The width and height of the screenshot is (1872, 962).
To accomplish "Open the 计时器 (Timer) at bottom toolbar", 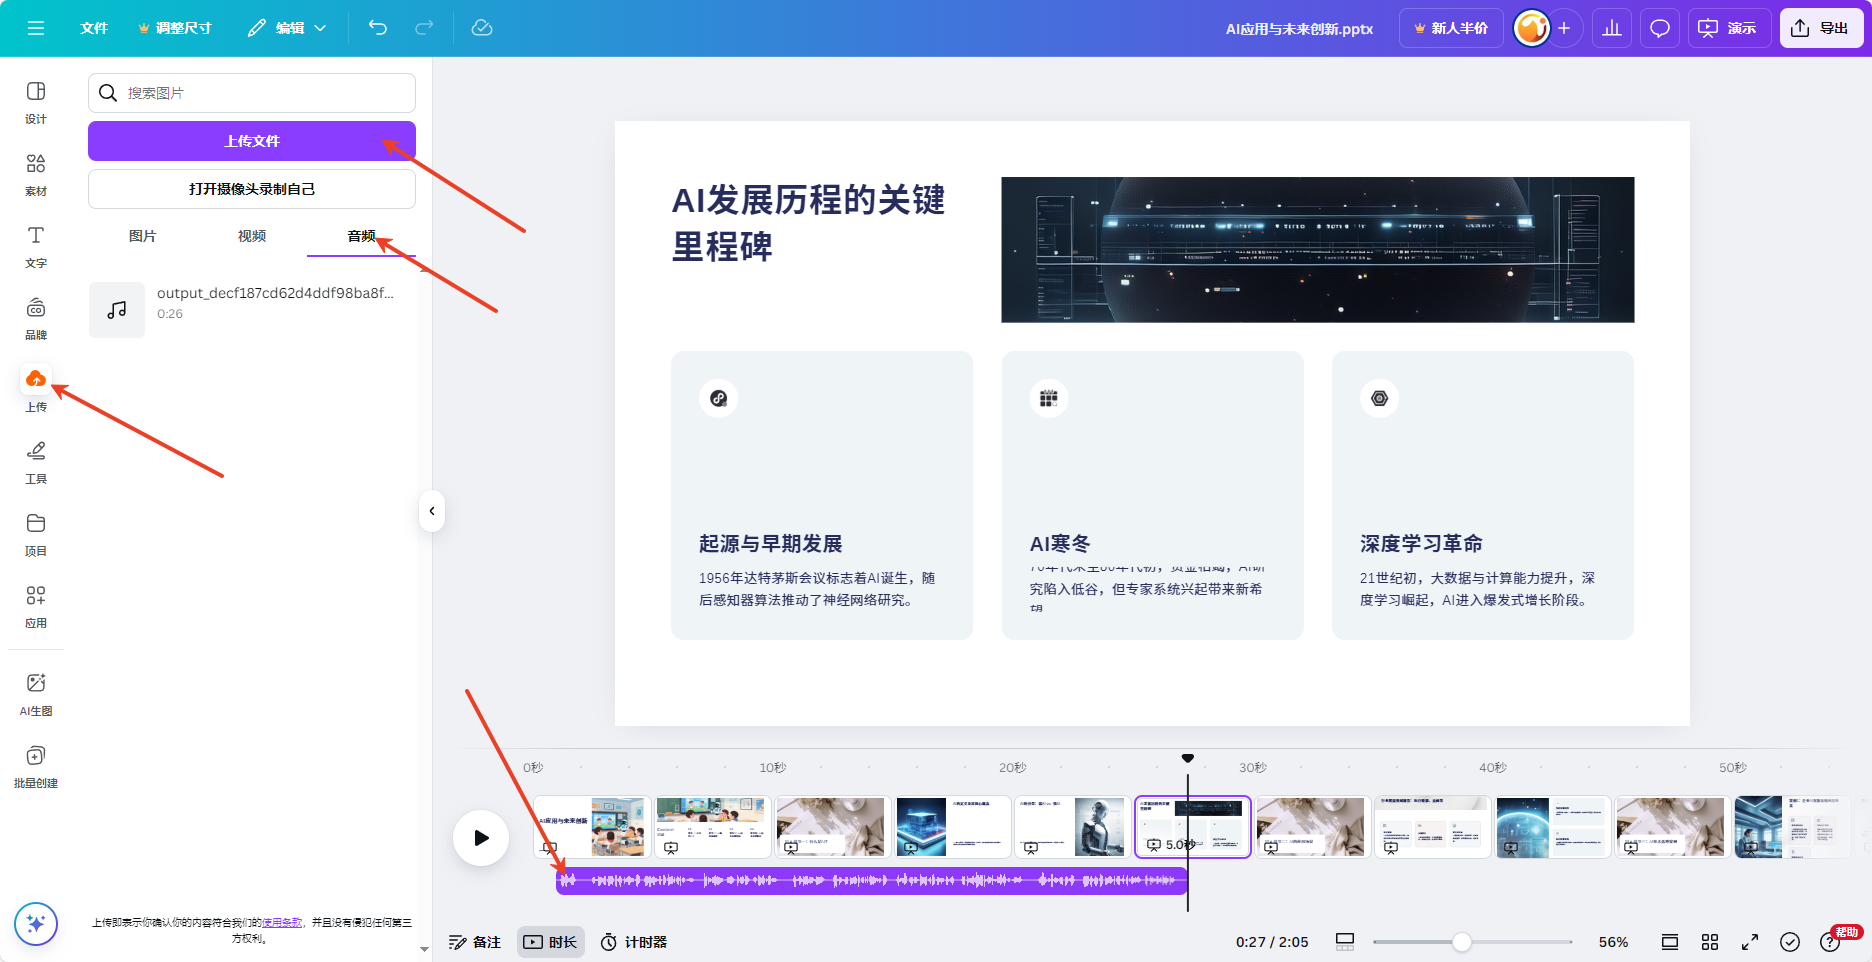I will [633, 941].
